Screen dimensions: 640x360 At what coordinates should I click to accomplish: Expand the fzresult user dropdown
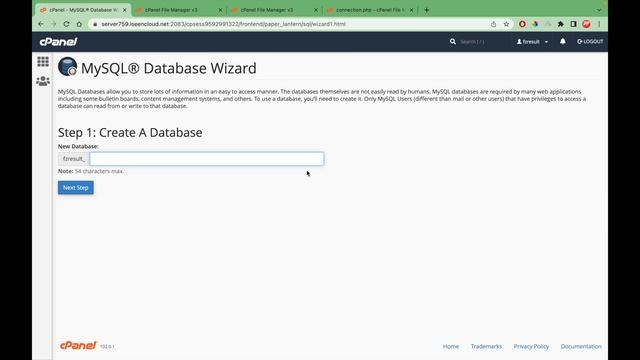coord(532,42)
